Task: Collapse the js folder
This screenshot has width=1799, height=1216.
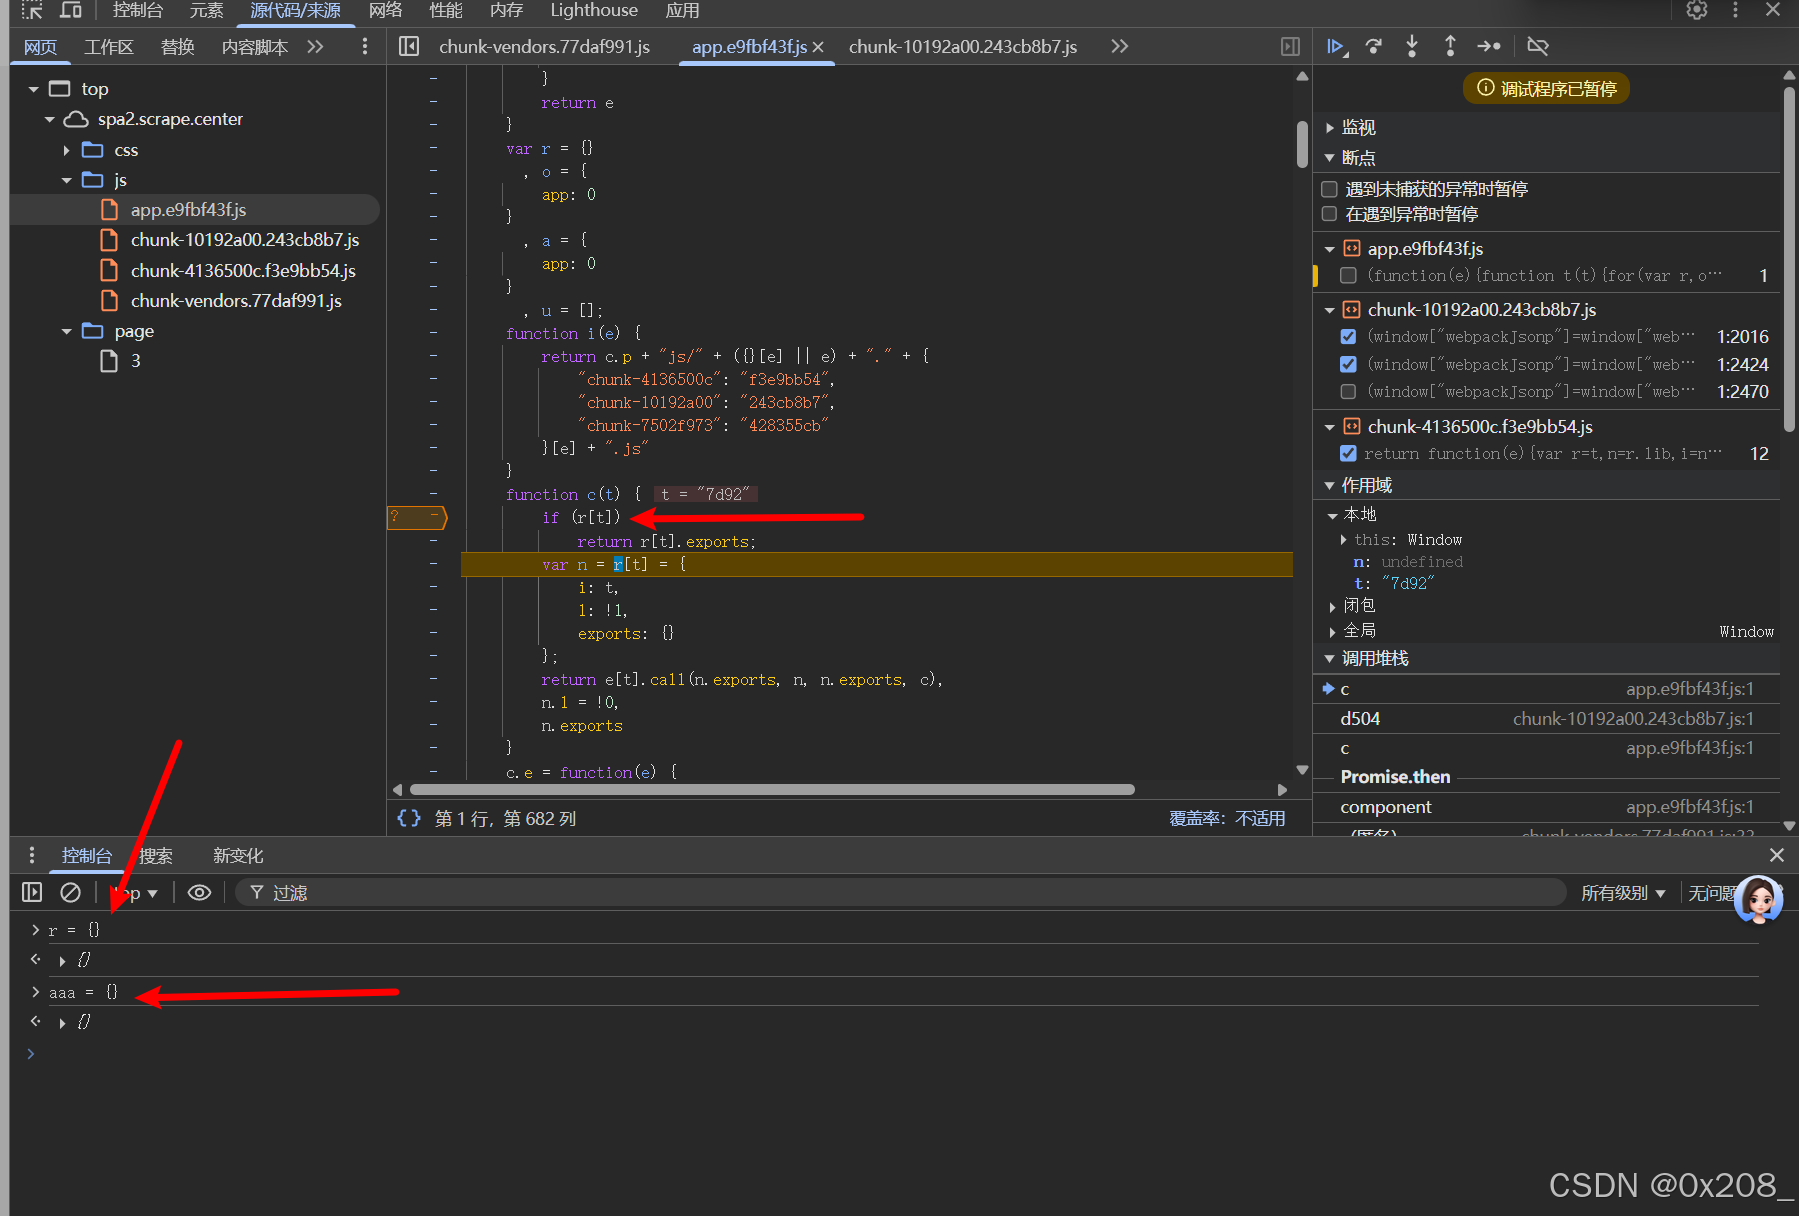Action: pos(67,180)
